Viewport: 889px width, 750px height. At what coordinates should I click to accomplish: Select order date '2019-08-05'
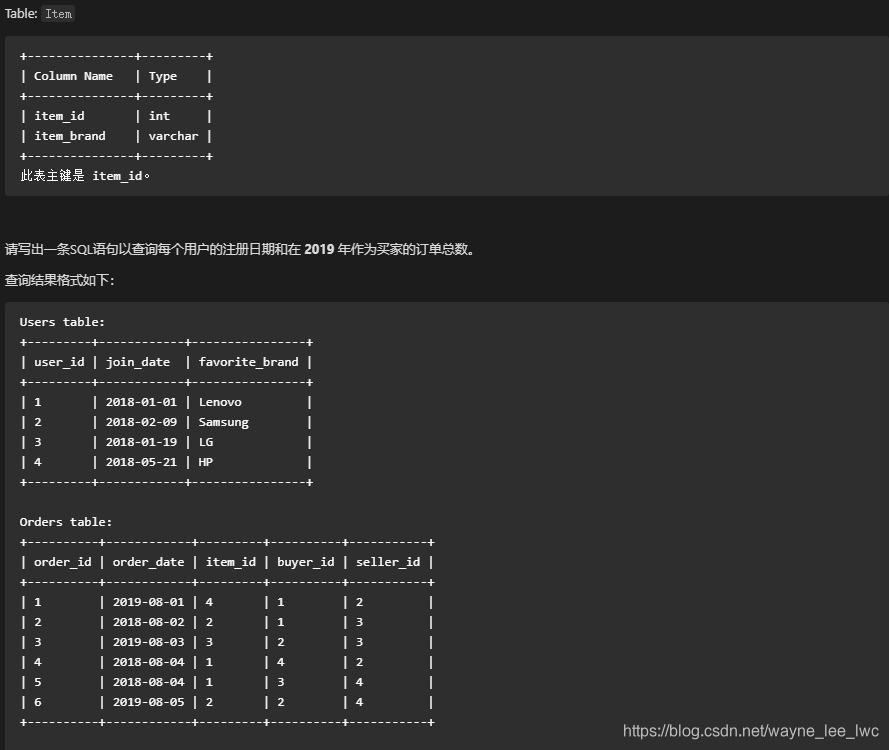click(149, 702)
